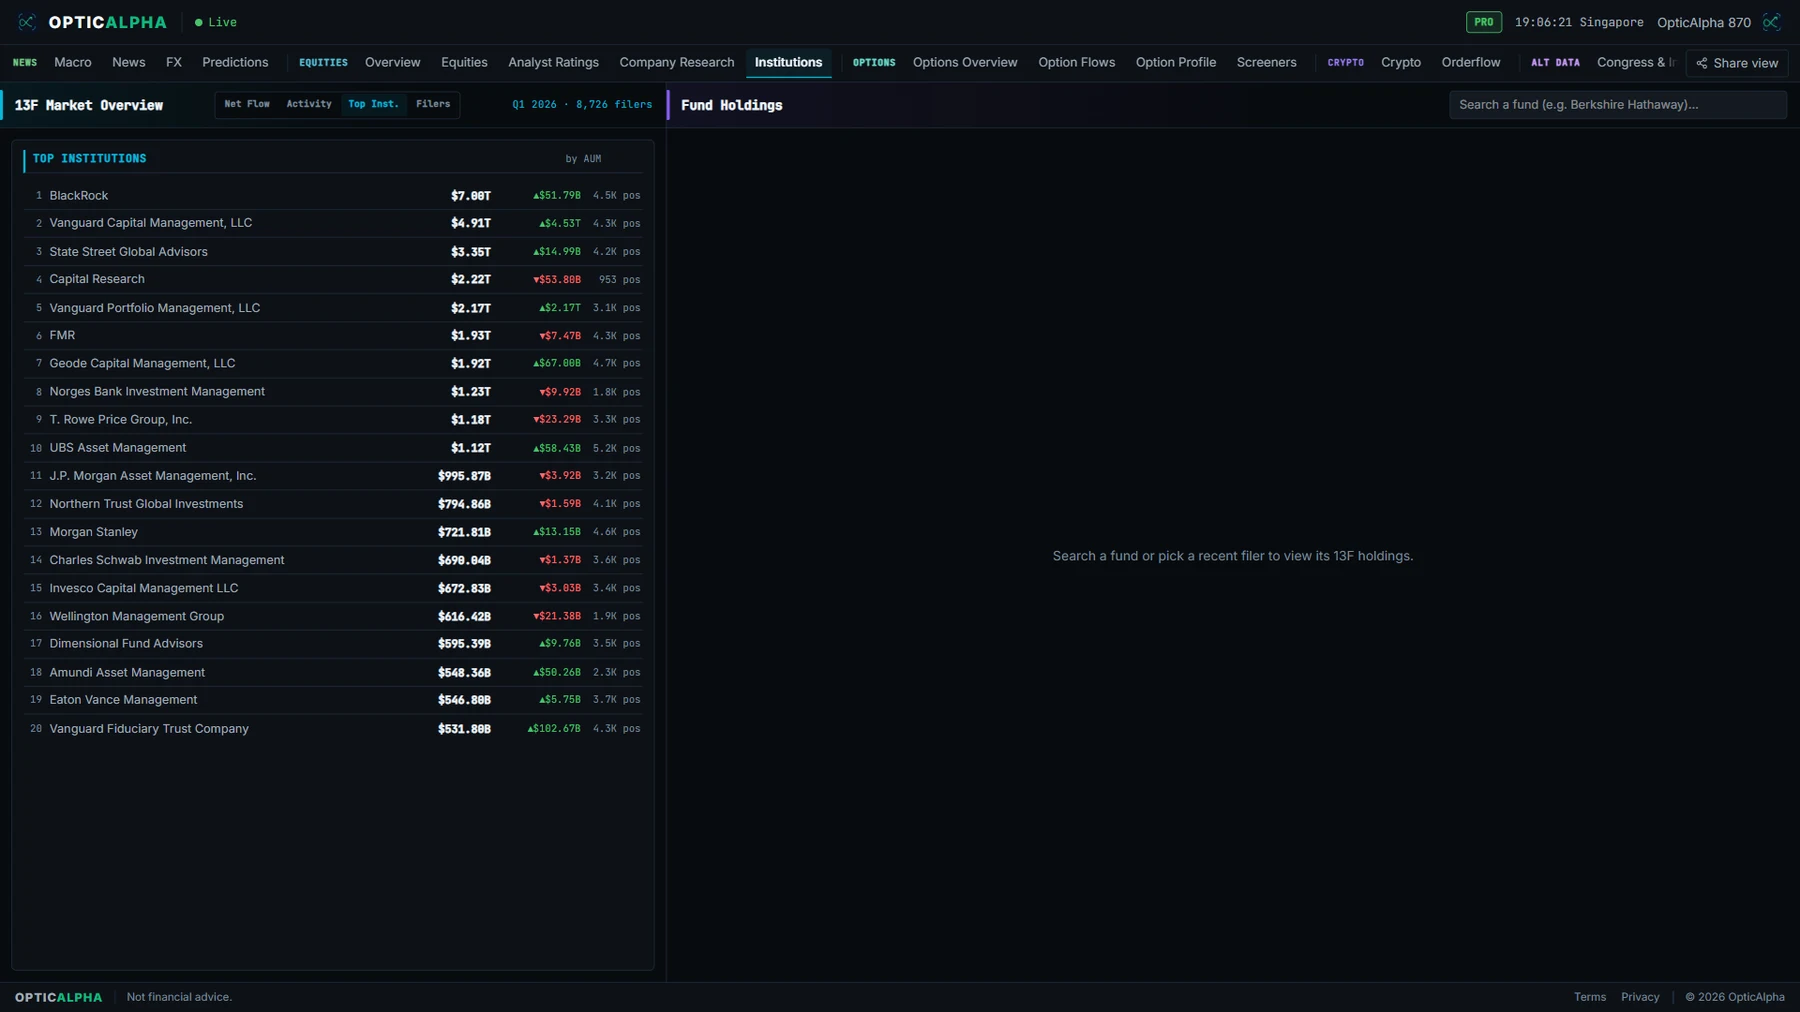The width and height of the screenshot is (1800, 1012).
Task: Select the Top Inst. view
Action: pos(373,104)
